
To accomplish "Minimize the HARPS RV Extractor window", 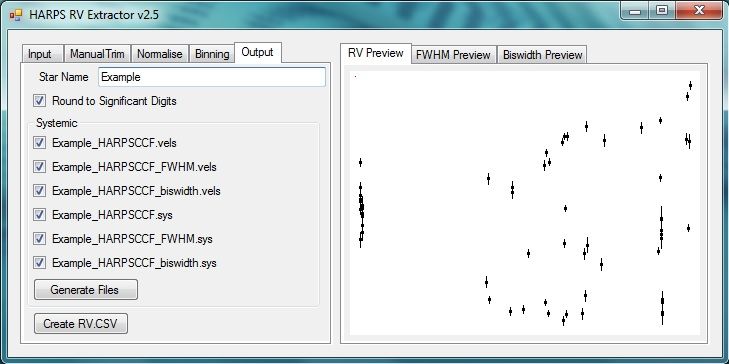I will click(x=635, y=11).
